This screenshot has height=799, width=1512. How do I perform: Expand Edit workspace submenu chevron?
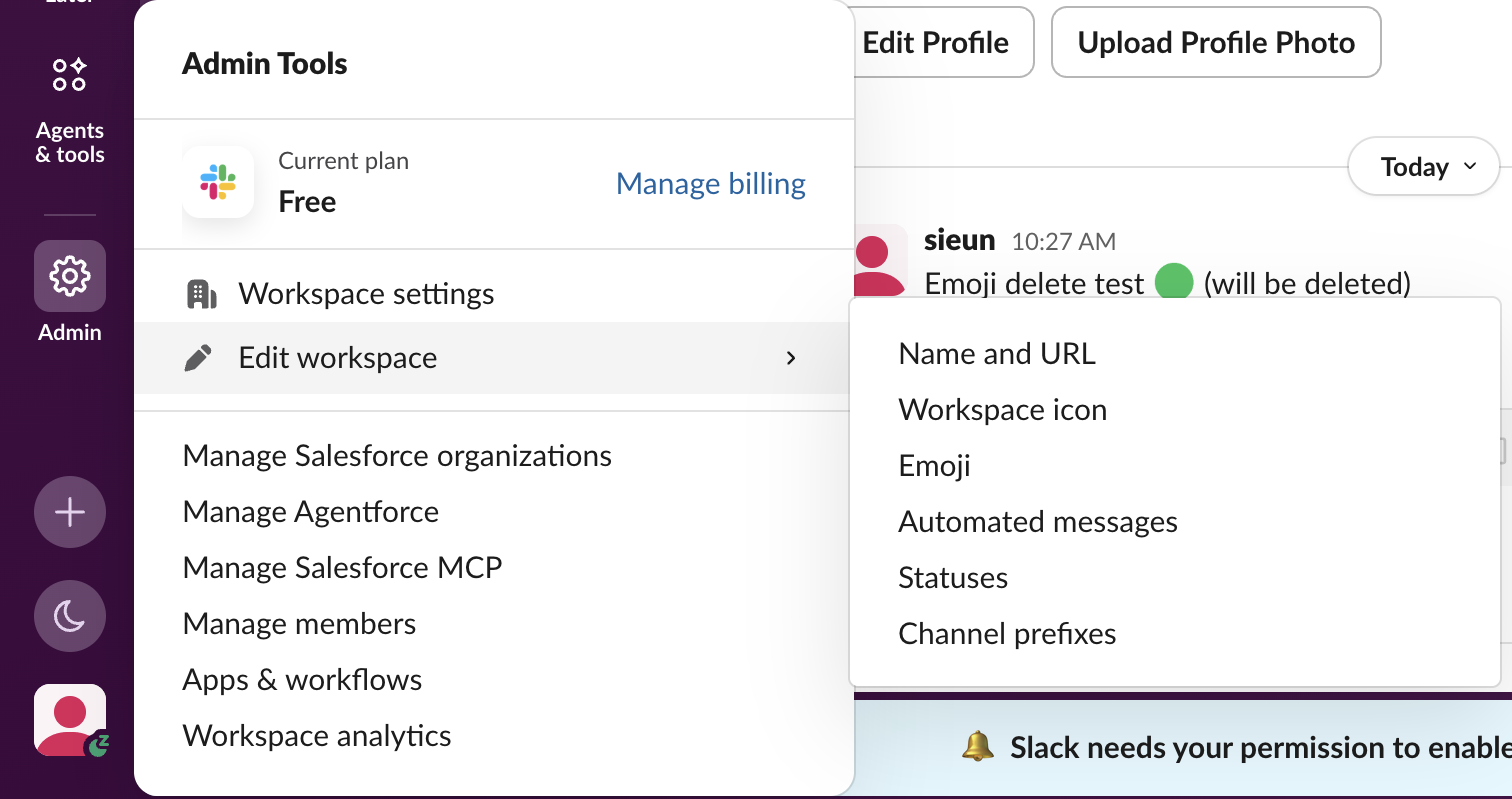[791, 358]
